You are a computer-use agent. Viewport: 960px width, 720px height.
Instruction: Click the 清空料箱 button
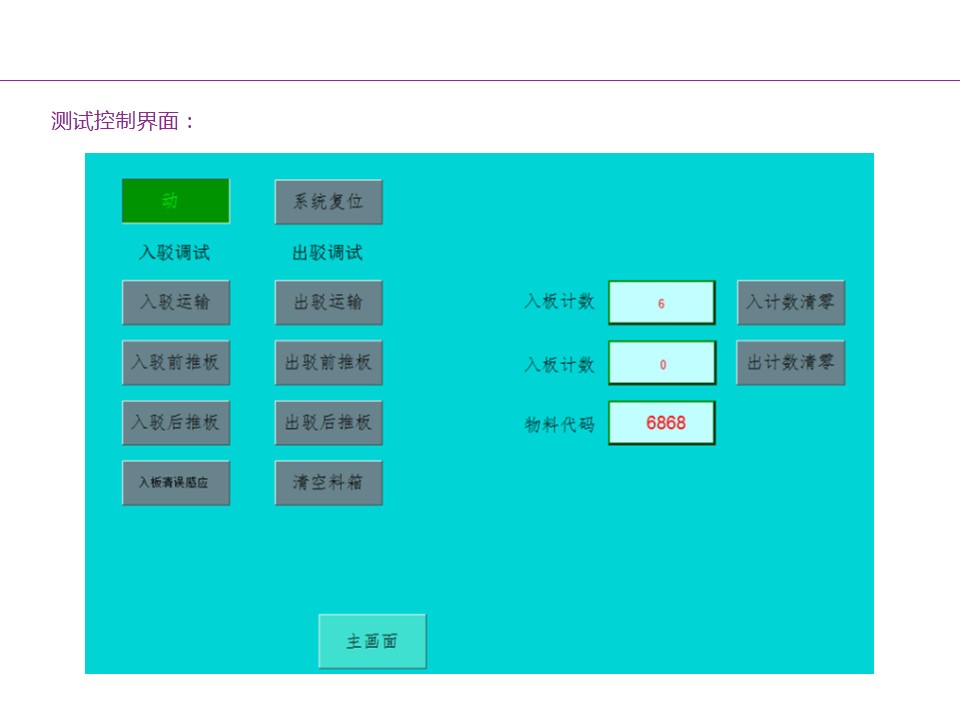pos(329,482)
